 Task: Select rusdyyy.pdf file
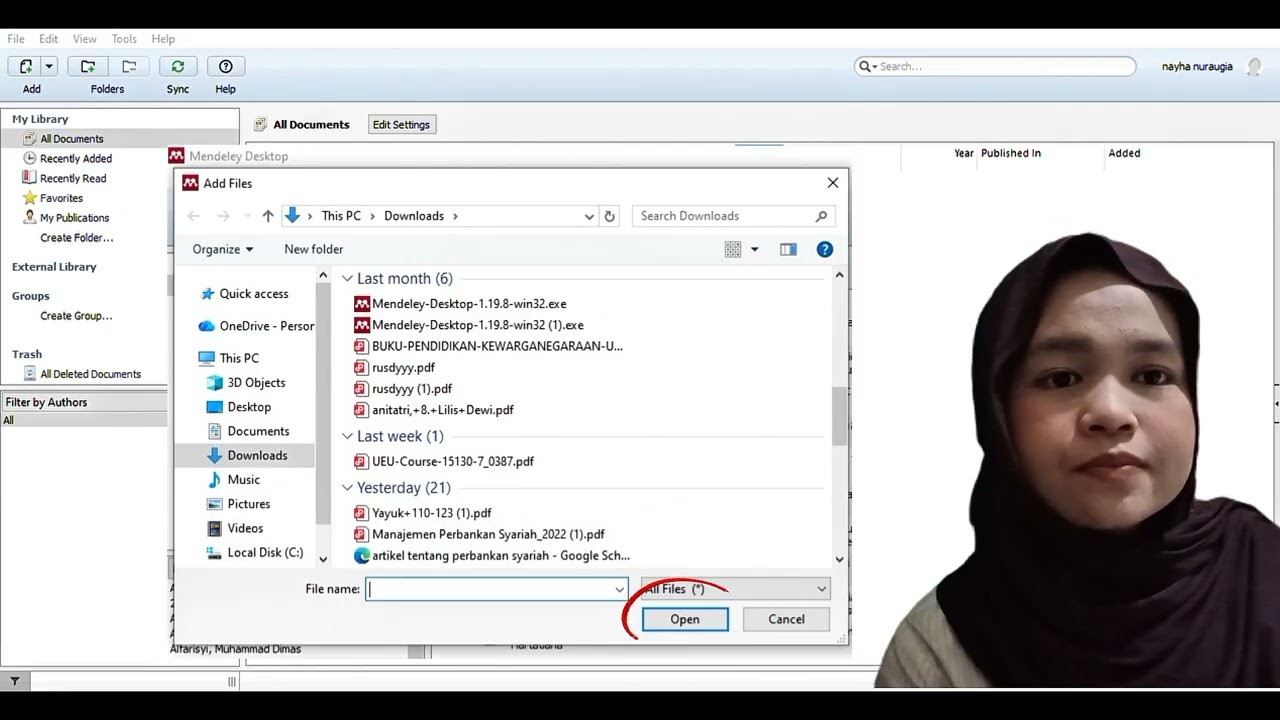tap(395, 367)
